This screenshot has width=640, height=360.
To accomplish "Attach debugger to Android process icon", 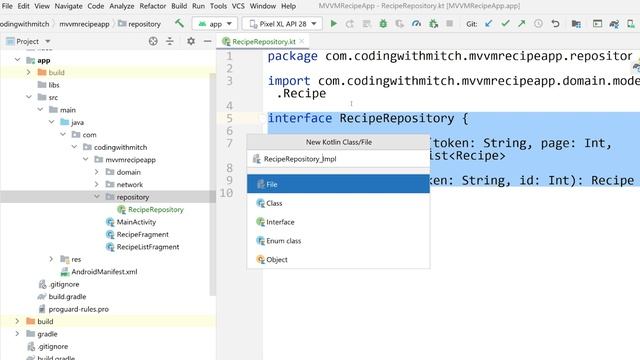I will pos(433,24).
